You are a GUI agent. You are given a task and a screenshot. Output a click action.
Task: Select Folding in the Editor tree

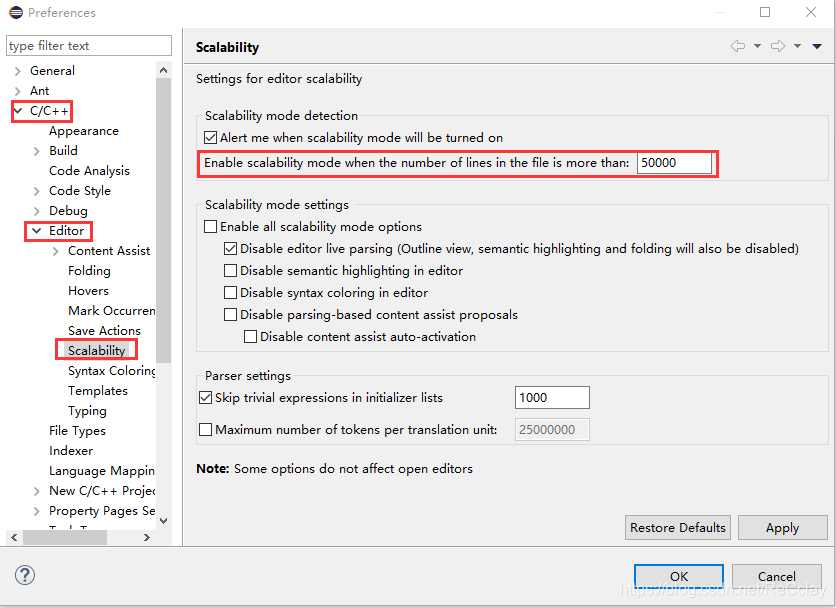click(89, 270)
